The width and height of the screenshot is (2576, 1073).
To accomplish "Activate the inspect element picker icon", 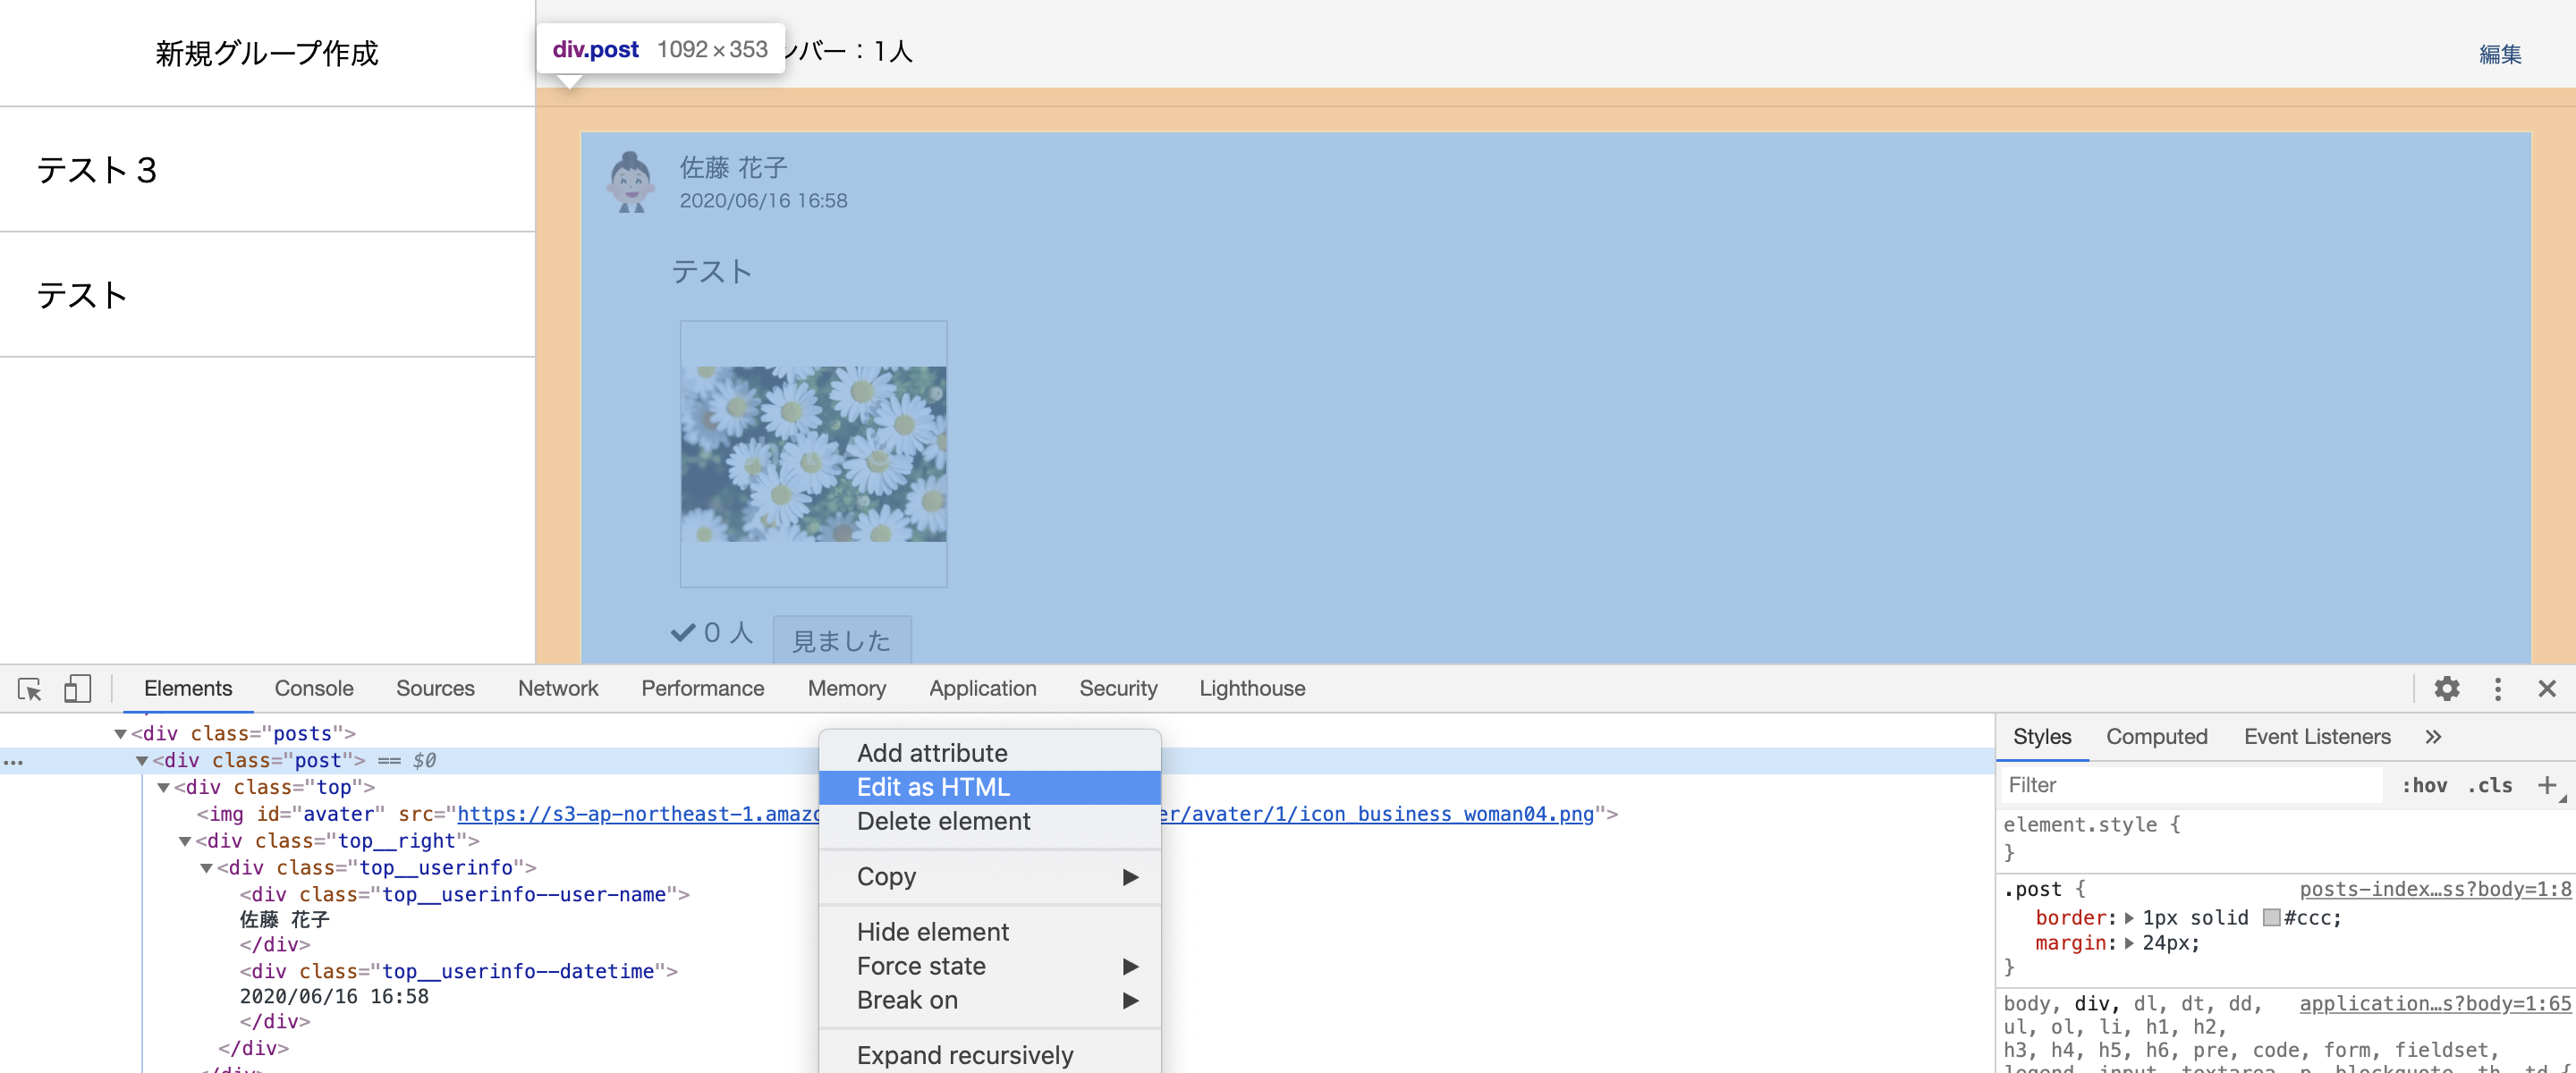I will click(29, 689).
